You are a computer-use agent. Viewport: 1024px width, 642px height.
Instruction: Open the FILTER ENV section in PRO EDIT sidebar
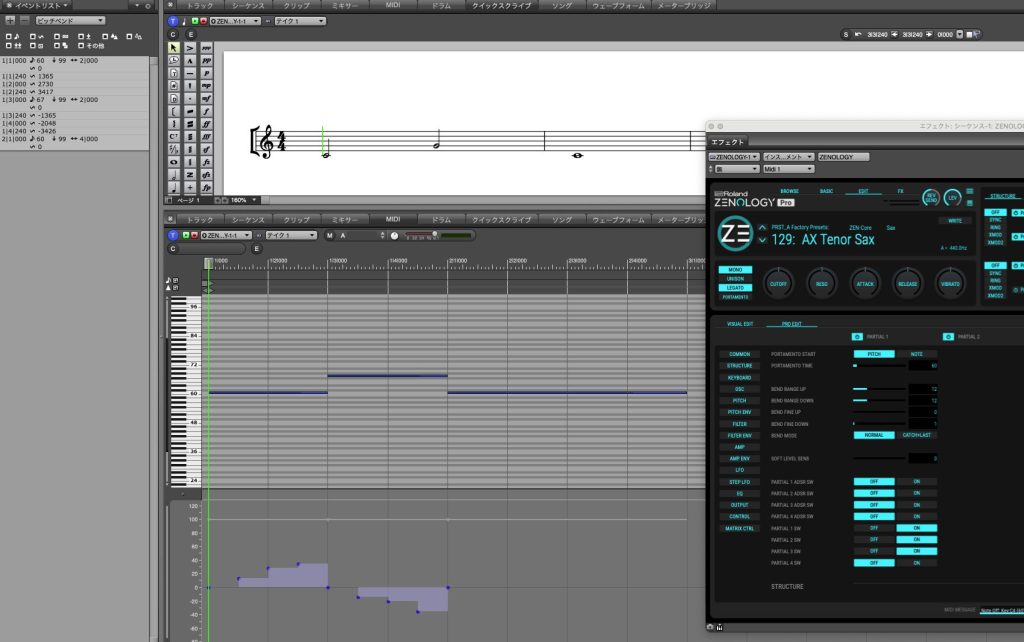pyautogui.click(x=740, y=435)
